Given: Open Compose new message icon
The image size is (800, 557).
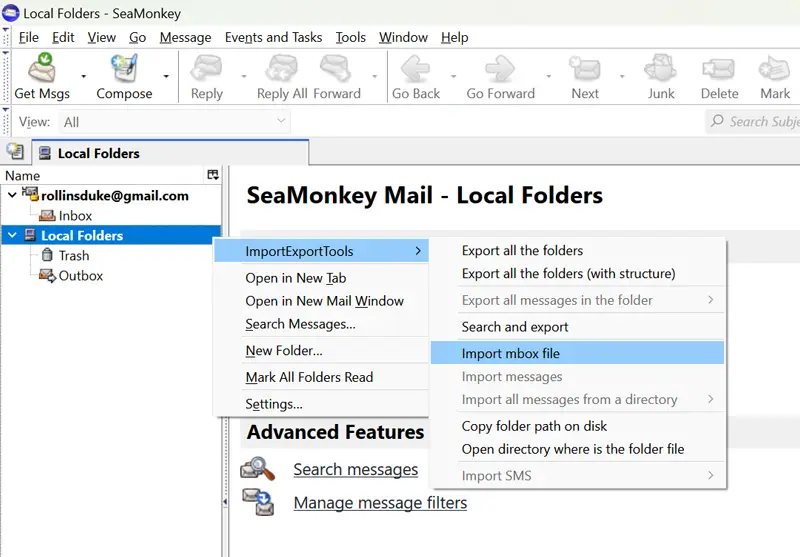Looking at the screenshot, I should click(x=124, y=70).
